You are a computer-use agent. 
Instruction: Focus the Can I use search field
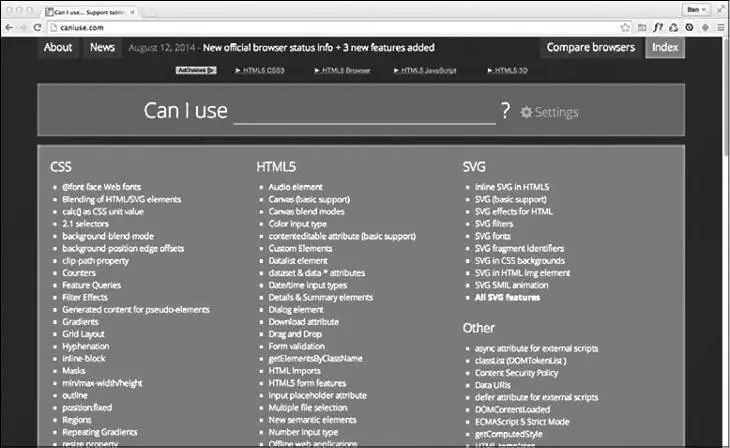click(x=365, y=112)
